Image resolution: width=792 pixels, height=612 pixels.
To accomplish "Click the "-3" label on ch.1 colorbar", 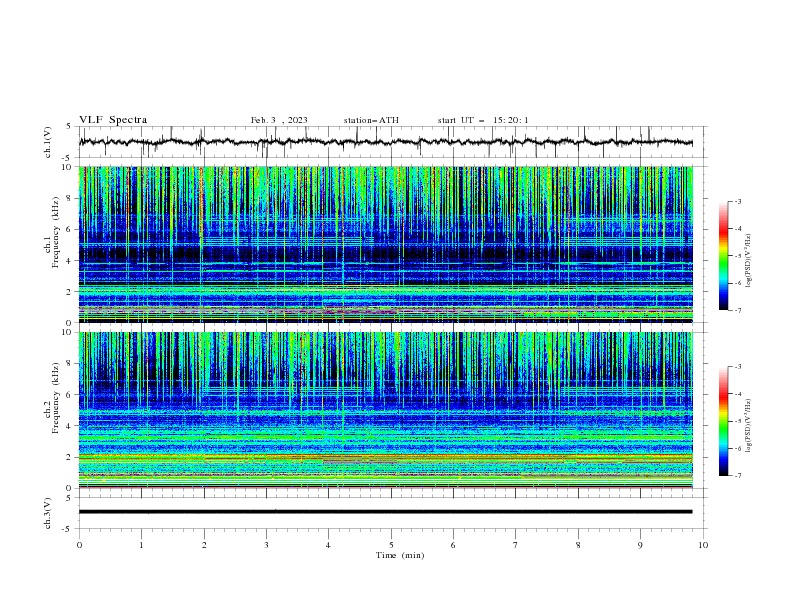I will tap(738, 201).
